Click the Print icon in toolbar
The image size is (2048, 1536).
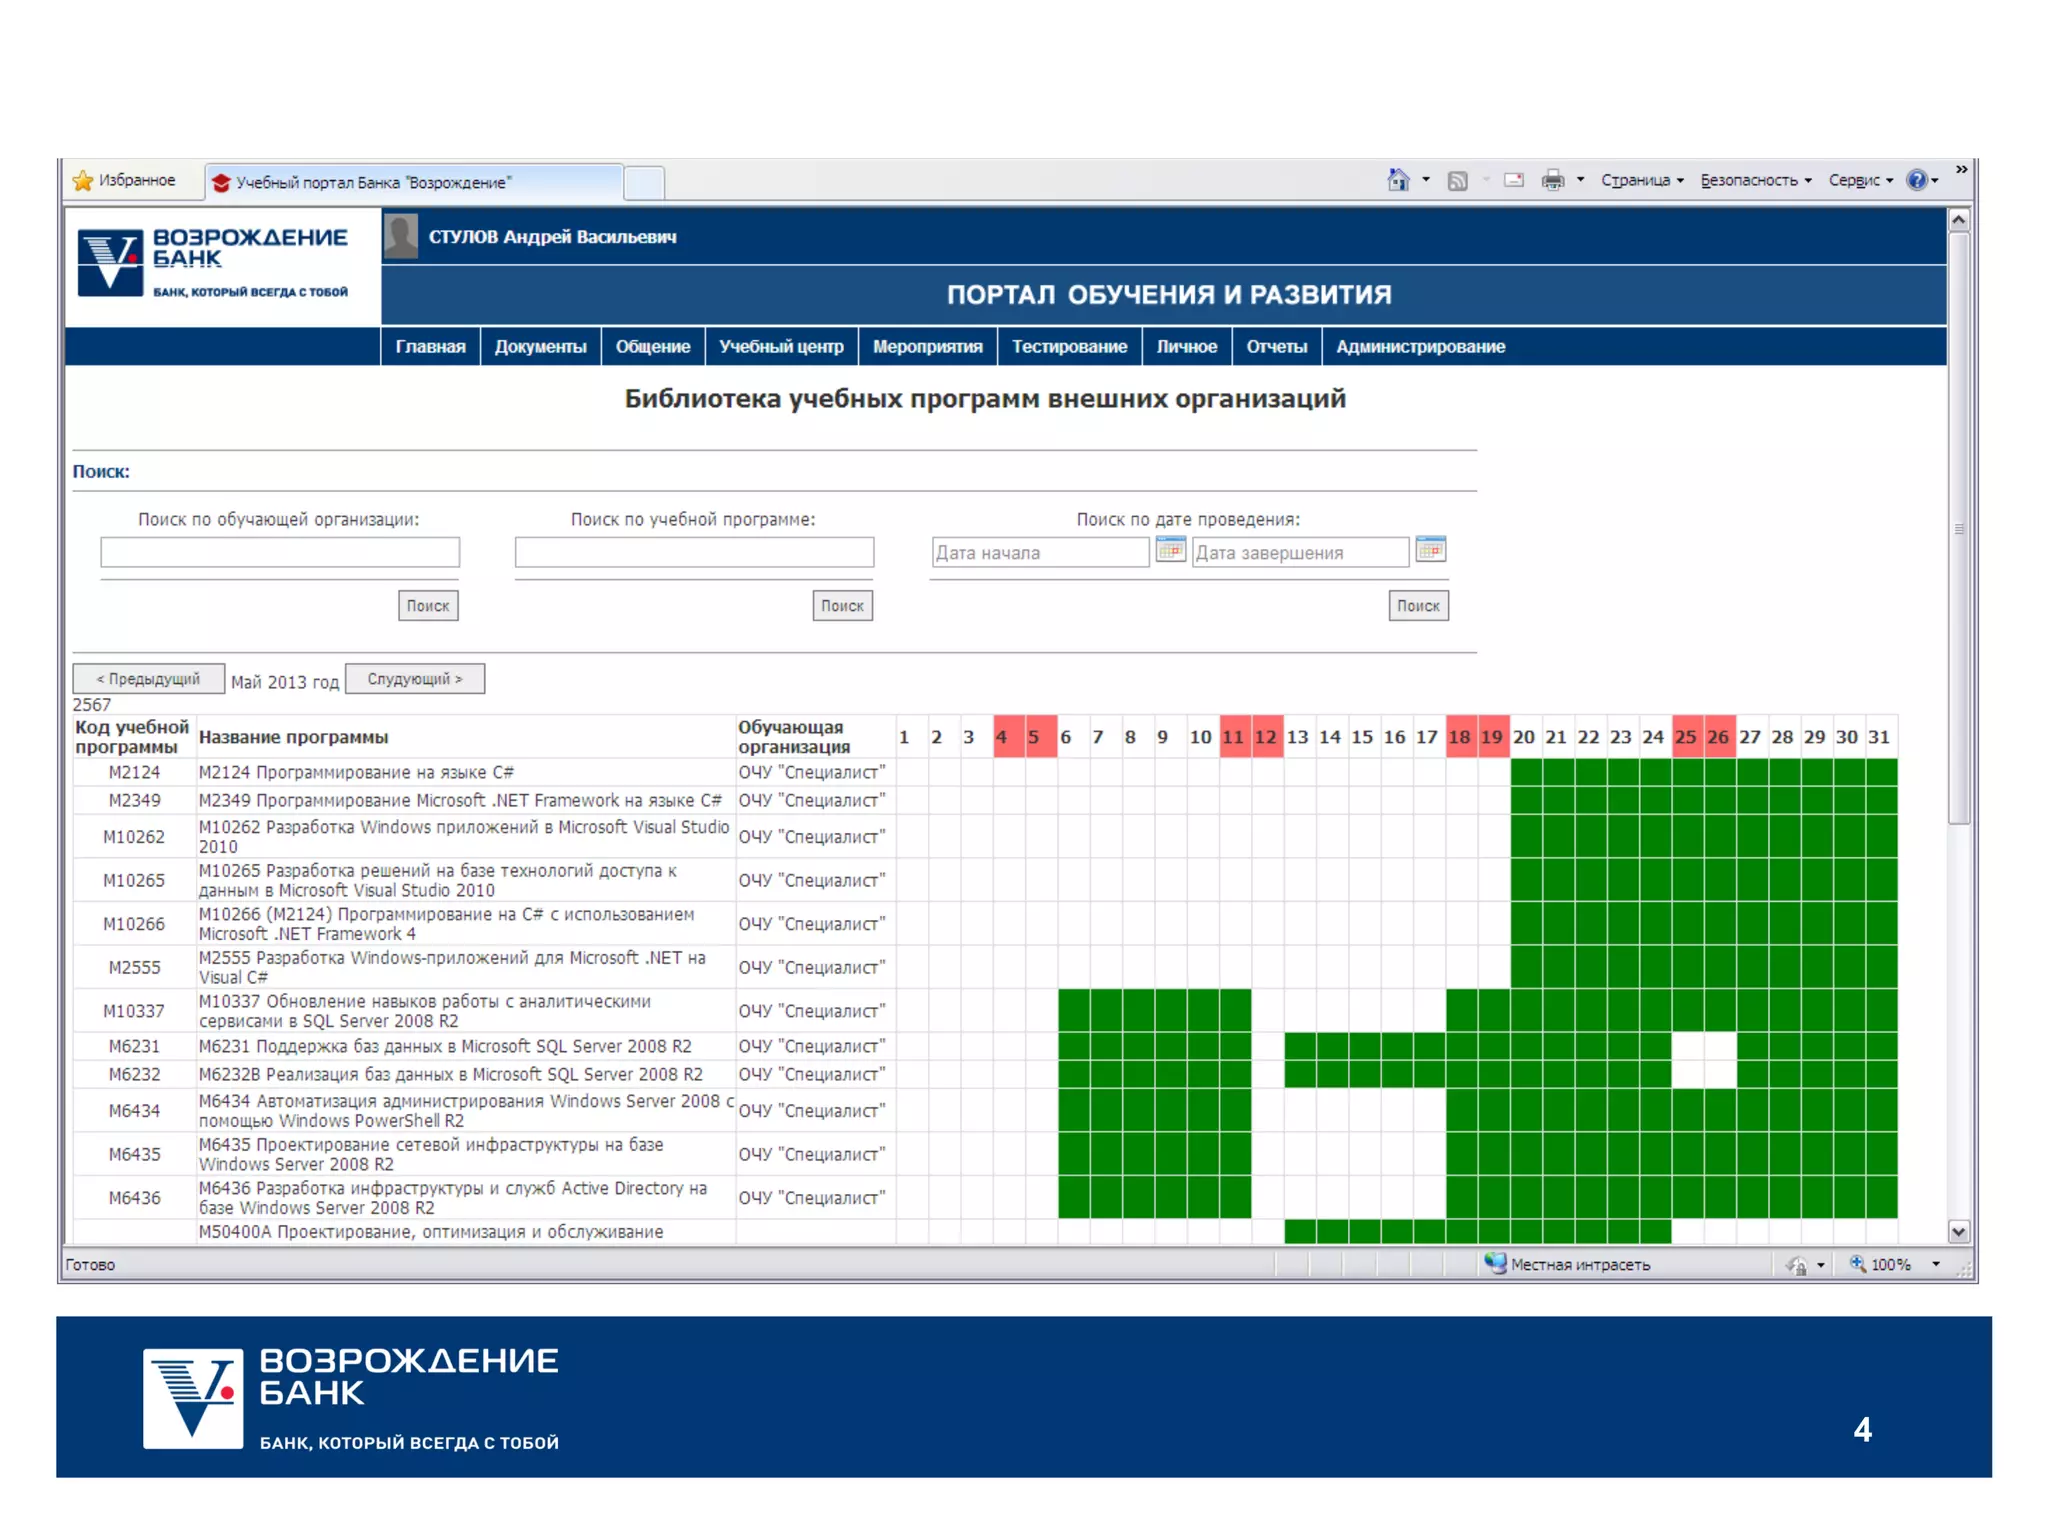(1552, 181)
